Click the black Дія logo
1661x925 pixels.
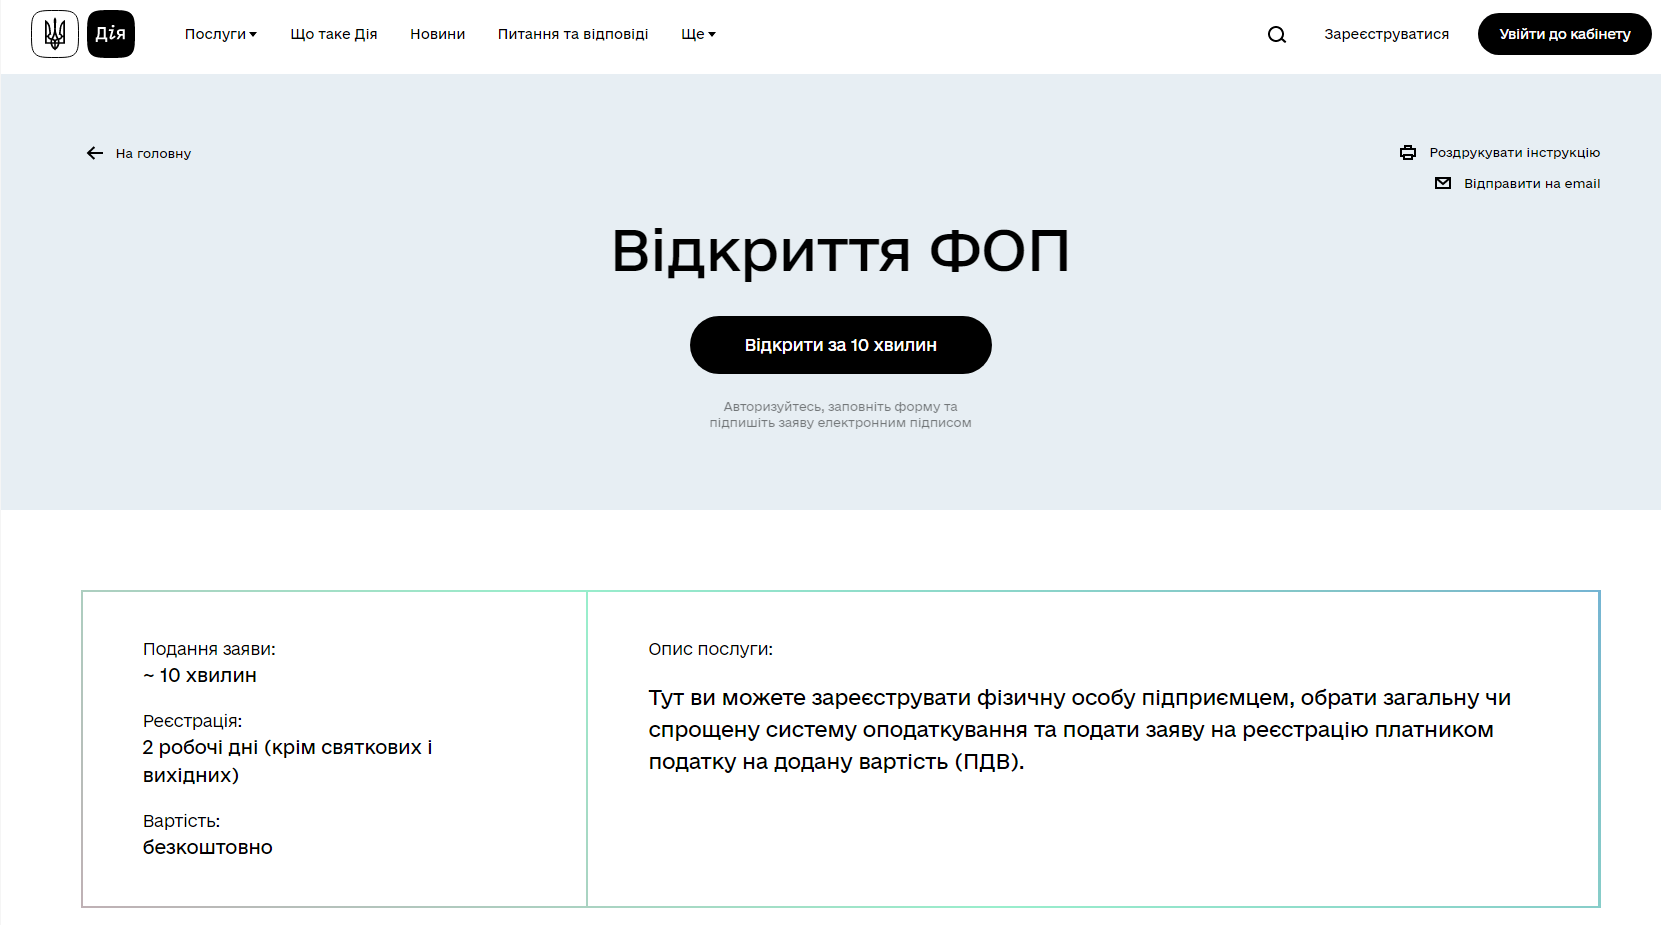pyautogui.click(x=111, y=34)
